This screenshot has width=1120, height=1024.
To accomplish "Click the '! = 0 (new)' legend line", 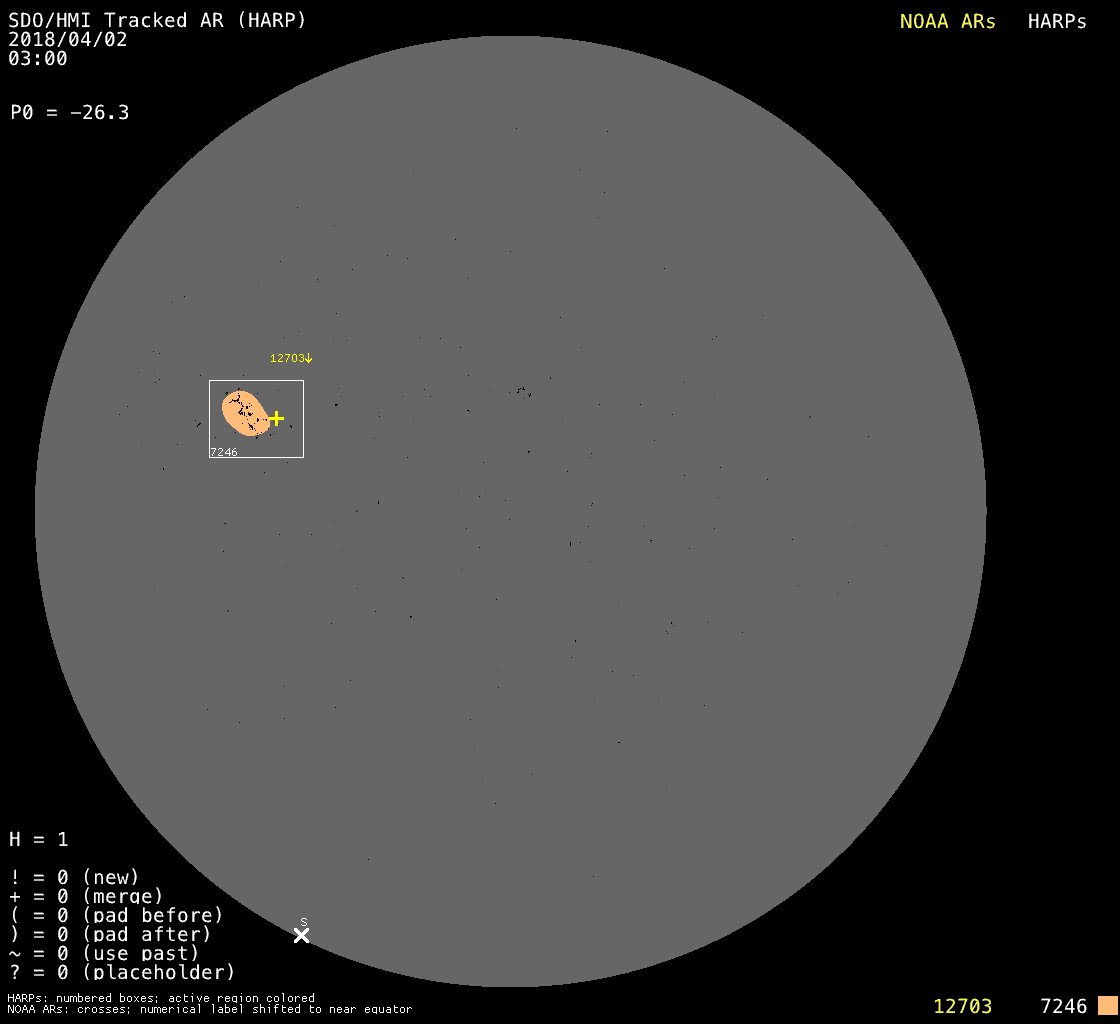I will 74,878.
